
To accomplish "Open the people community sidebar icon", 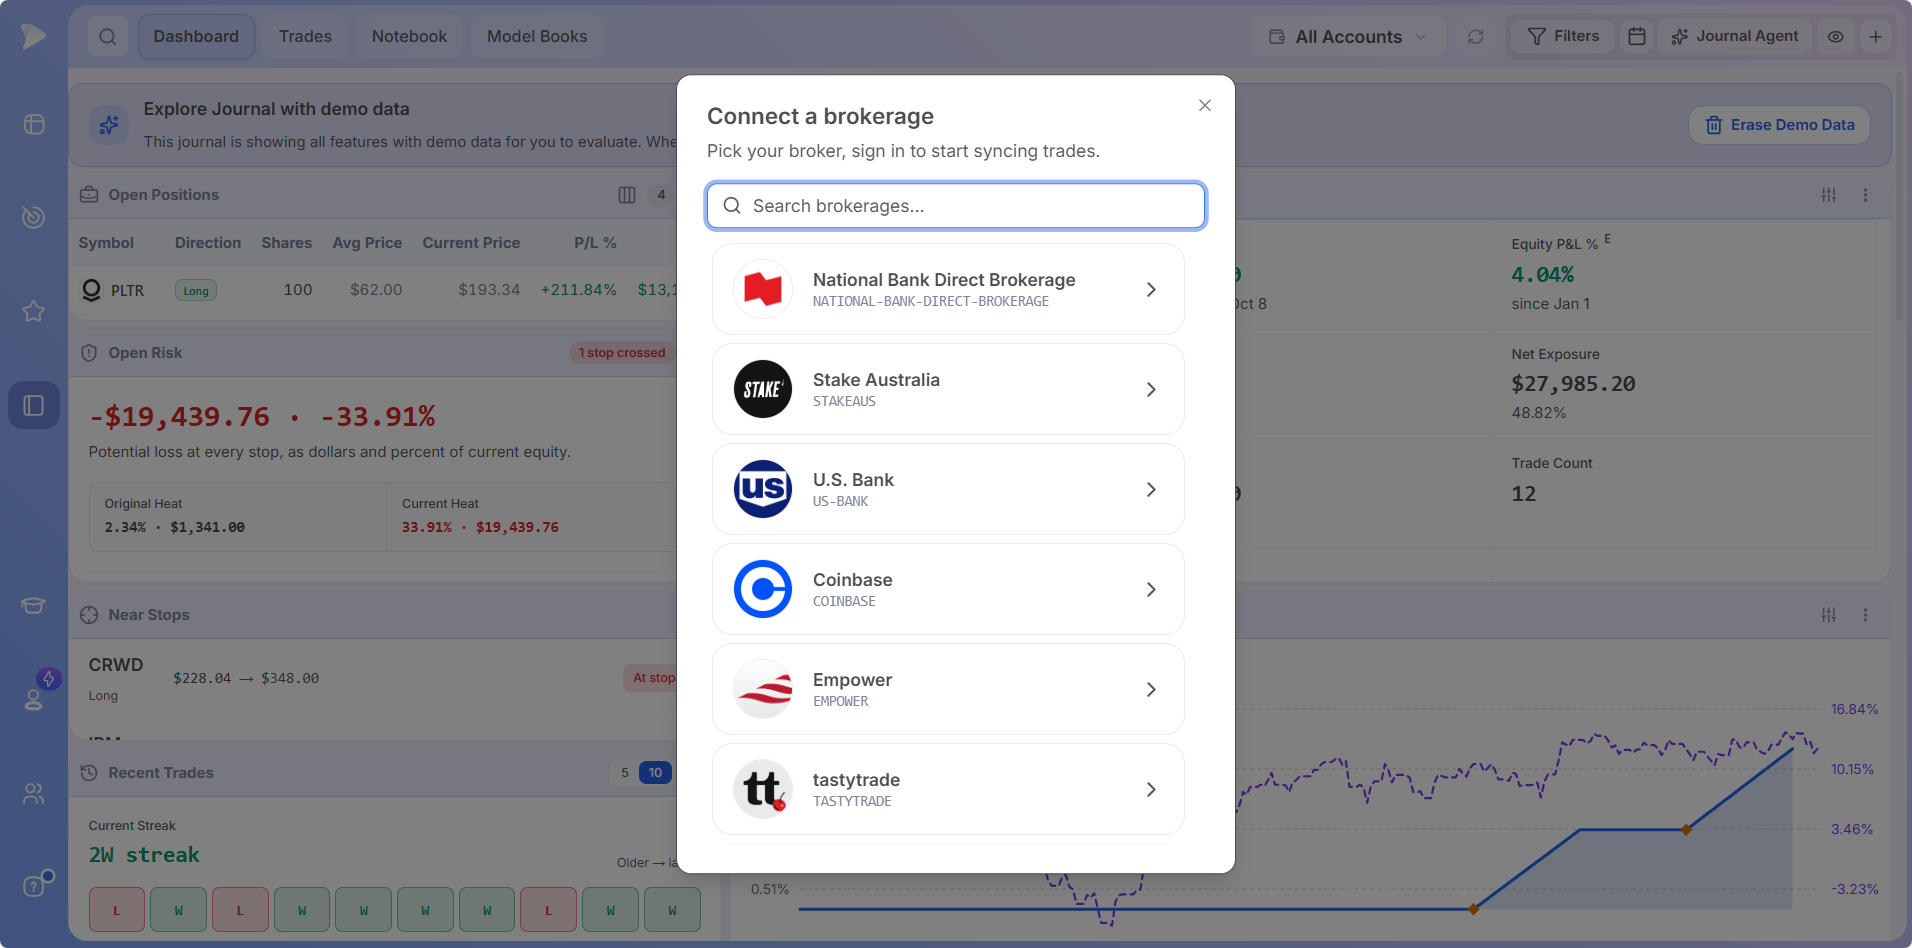I will pos(34,793).
